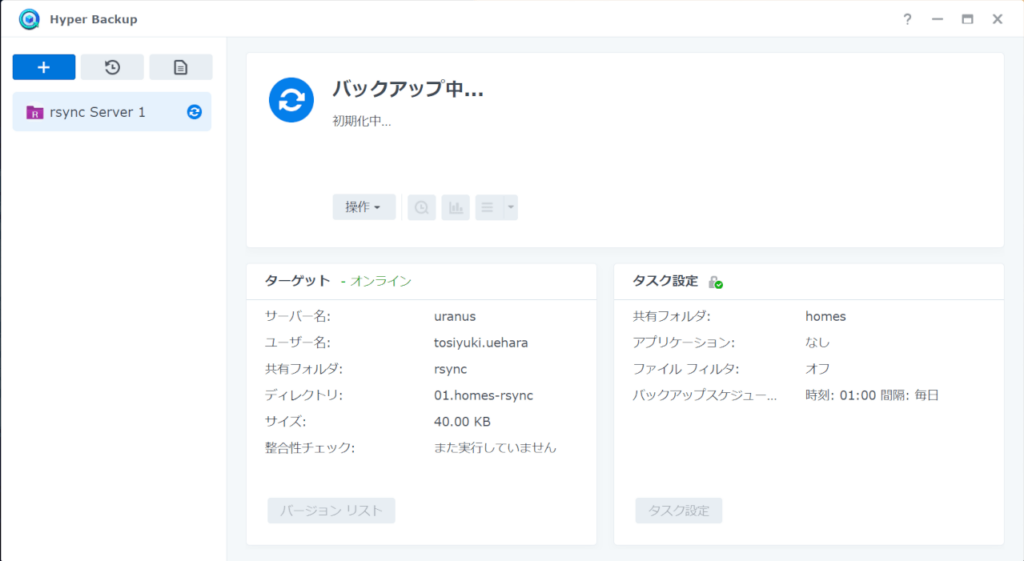Screen dimensions: 1024x561
Task: Click the オンライン status text
Action: [x=381, y=281]
